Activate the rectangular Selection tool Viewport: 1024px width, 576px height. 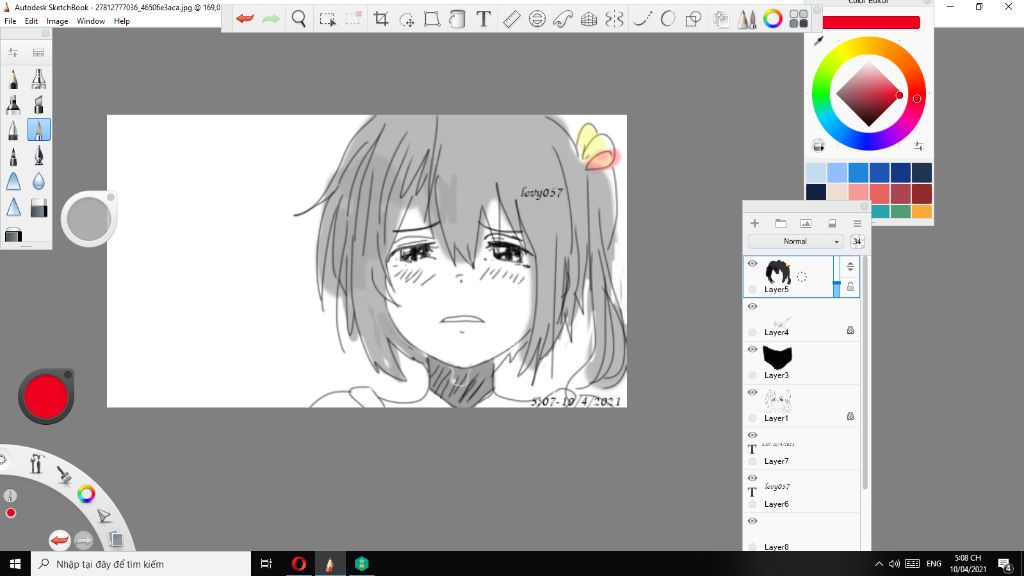point(328,19)
